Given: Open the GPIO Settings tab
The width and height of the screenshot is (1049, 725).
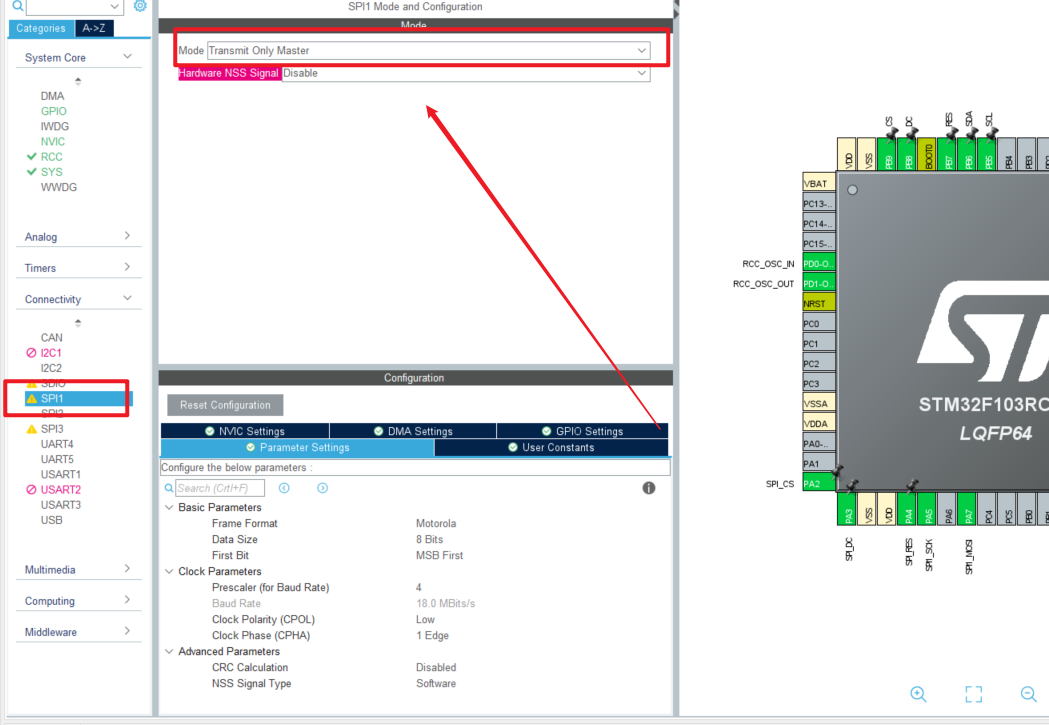Looking at the screenshot, I should (x=582, y=431).
